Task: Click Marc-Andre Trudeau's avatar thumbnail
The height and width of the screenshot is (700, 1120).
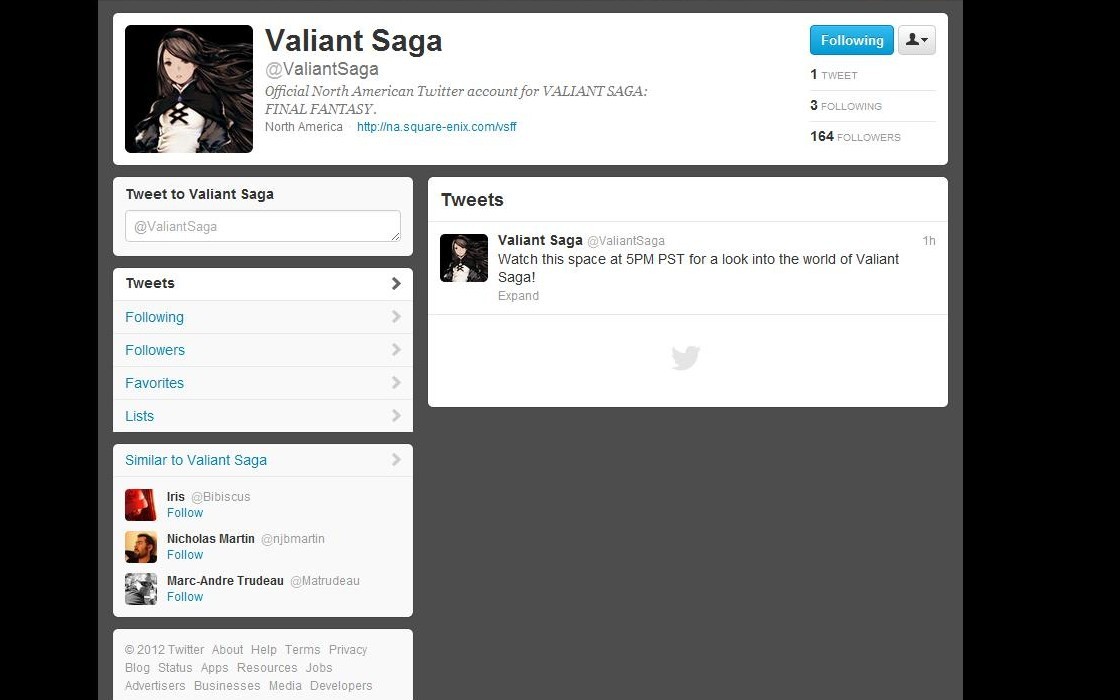Action: (x=140, y=589)
